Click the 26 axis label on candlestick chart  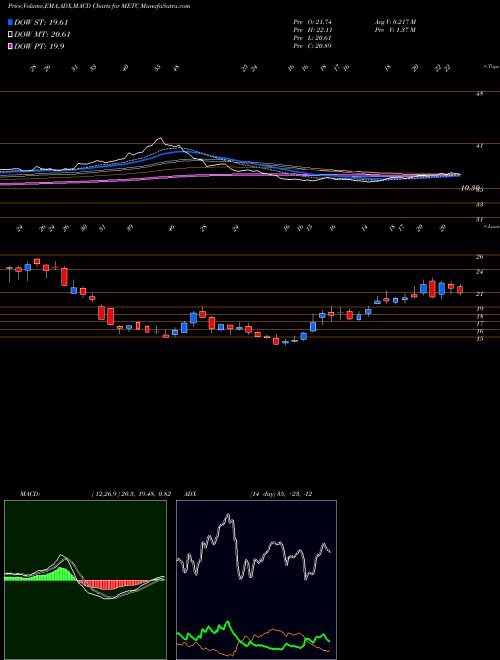point(479,257)
